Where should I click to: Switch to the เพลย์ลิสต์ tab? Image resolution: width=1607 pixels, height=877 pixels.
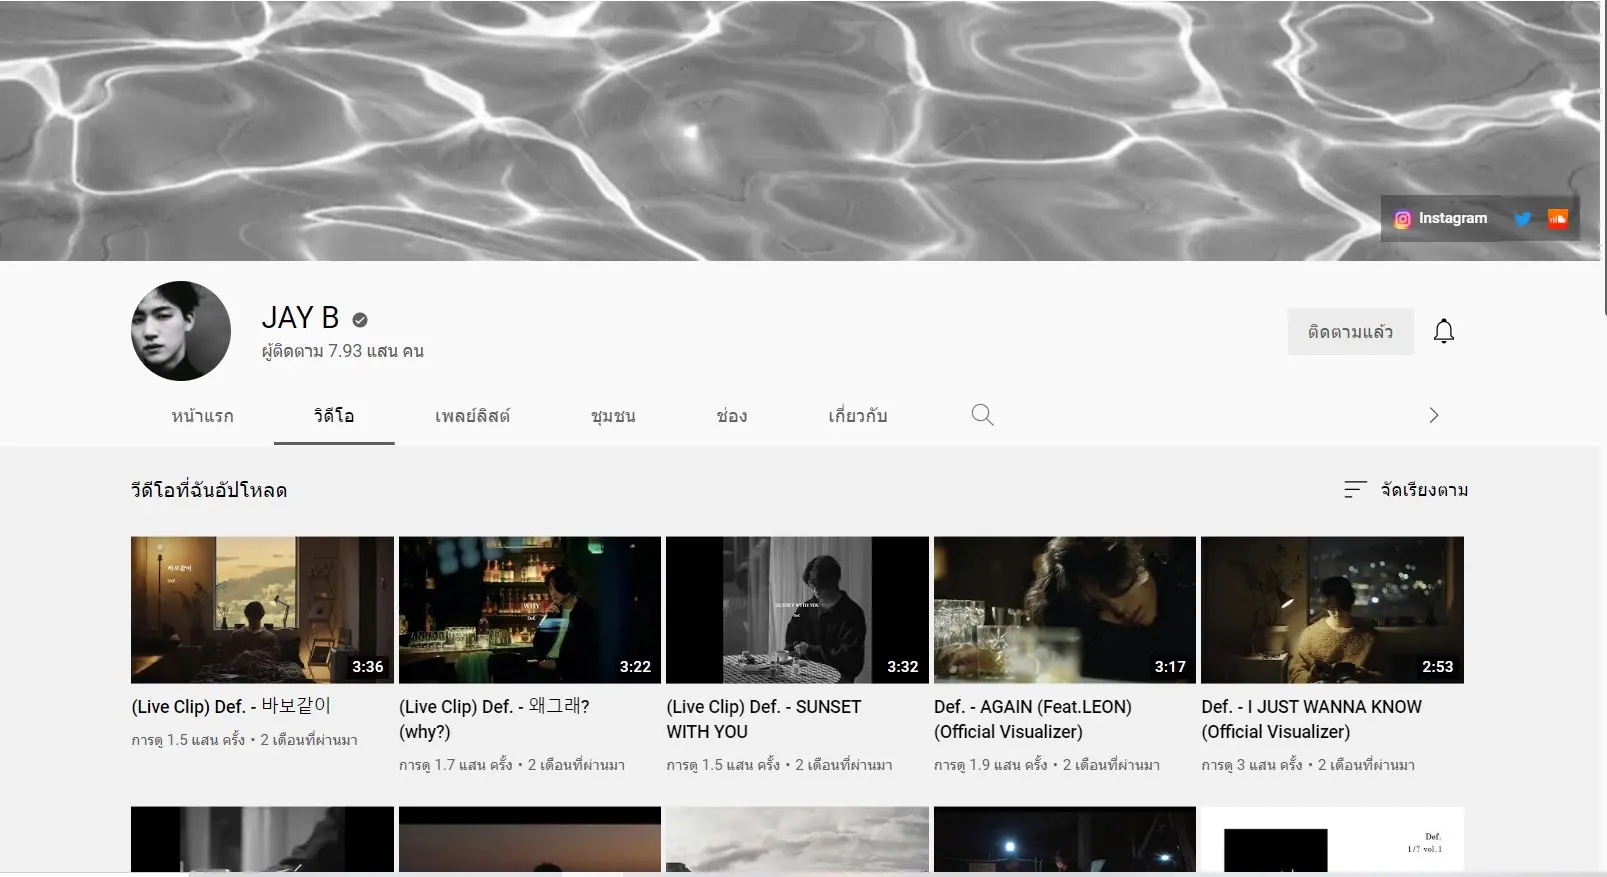(x=472, y=416)
